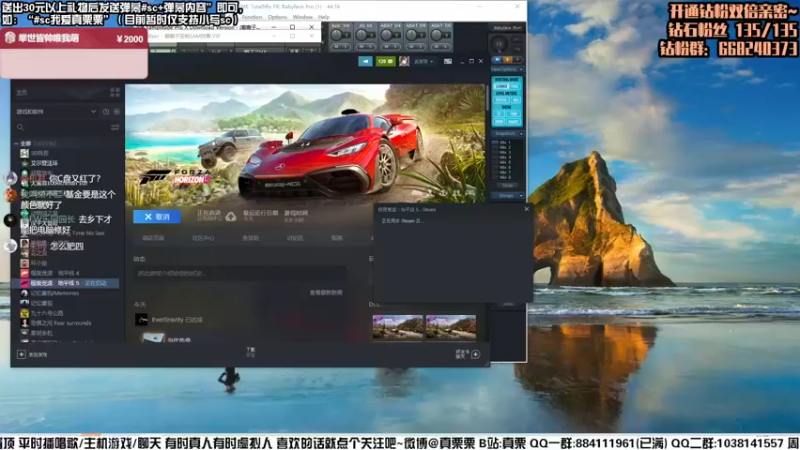The width and height of the screenshot is (800, 450).
Task: Open Friends and Chat plus icon
Action: click(476, 354)
